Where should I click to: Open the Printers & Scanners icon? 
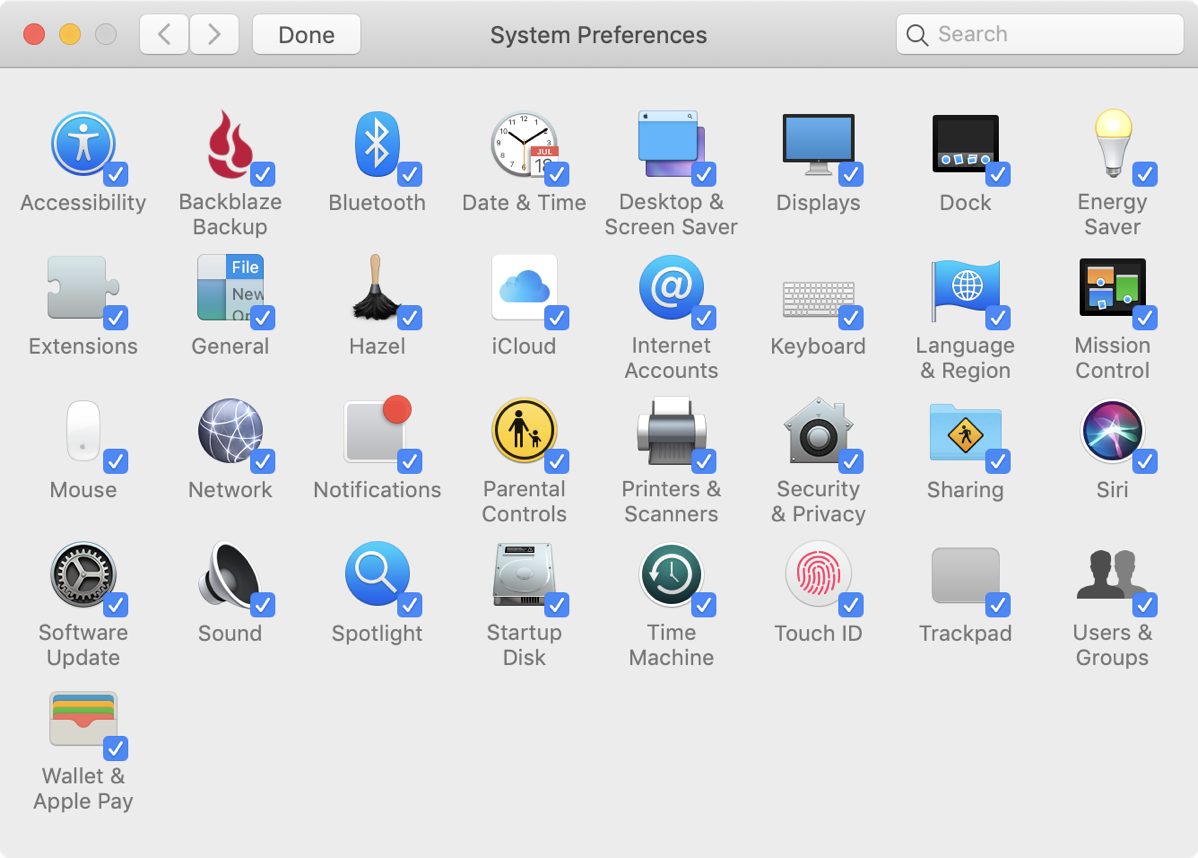(671, 431)
